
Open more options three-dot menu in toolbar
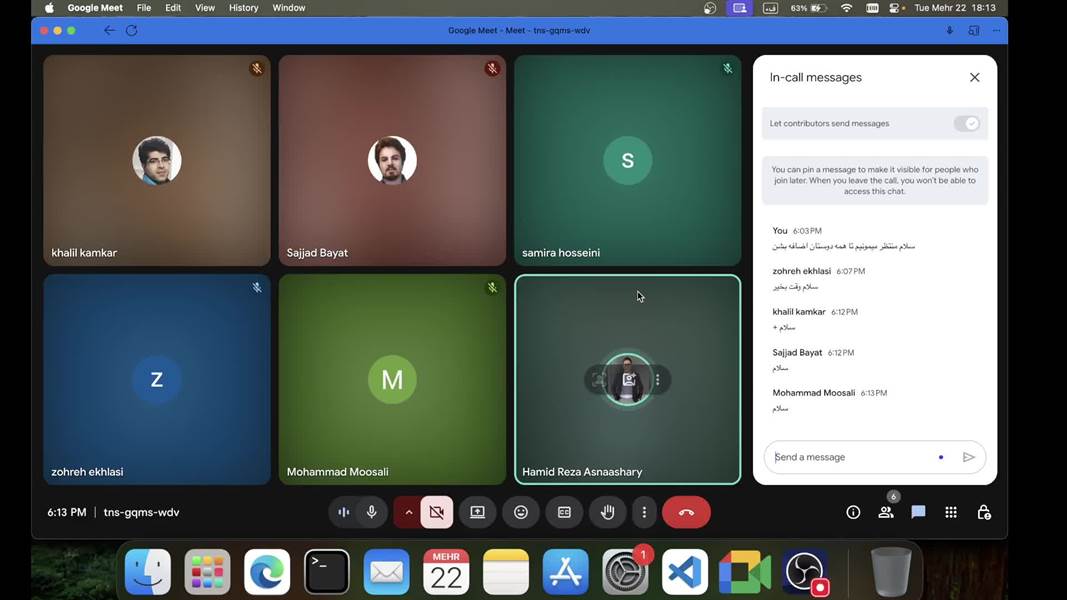tap(644, 512)
